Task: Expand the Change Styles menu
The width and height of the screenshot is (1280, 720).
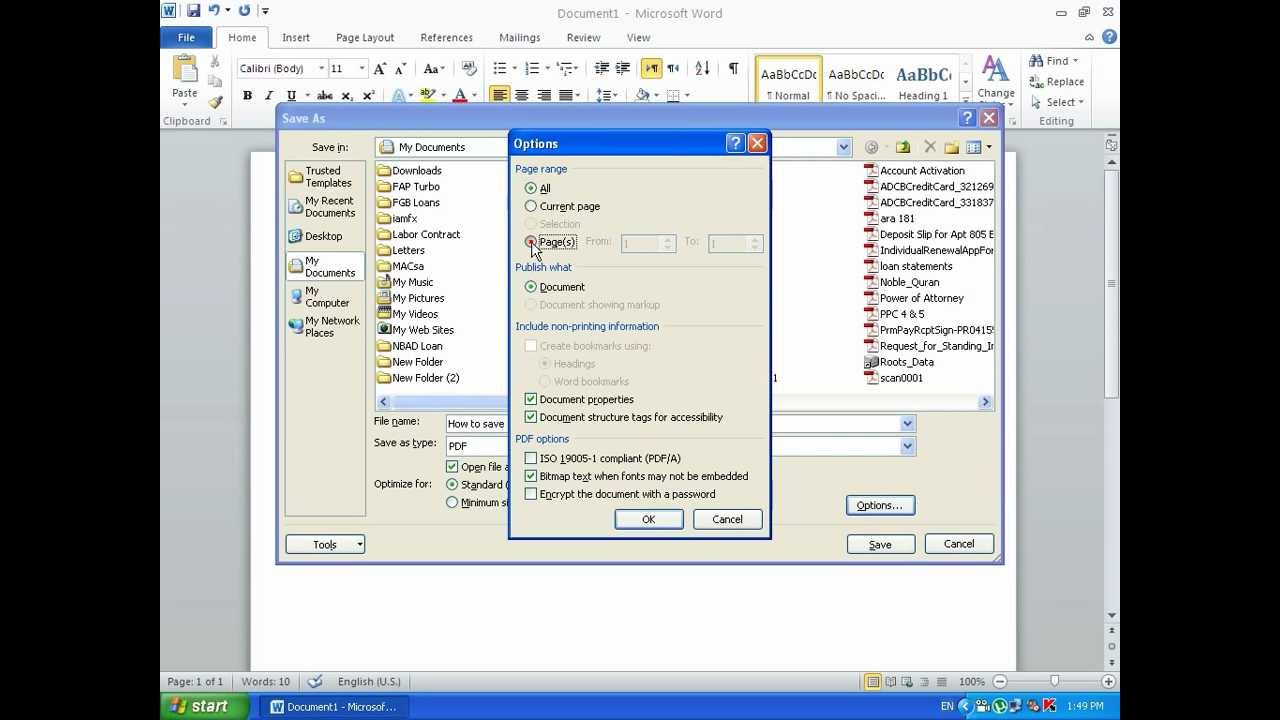Action: point(996,79)
